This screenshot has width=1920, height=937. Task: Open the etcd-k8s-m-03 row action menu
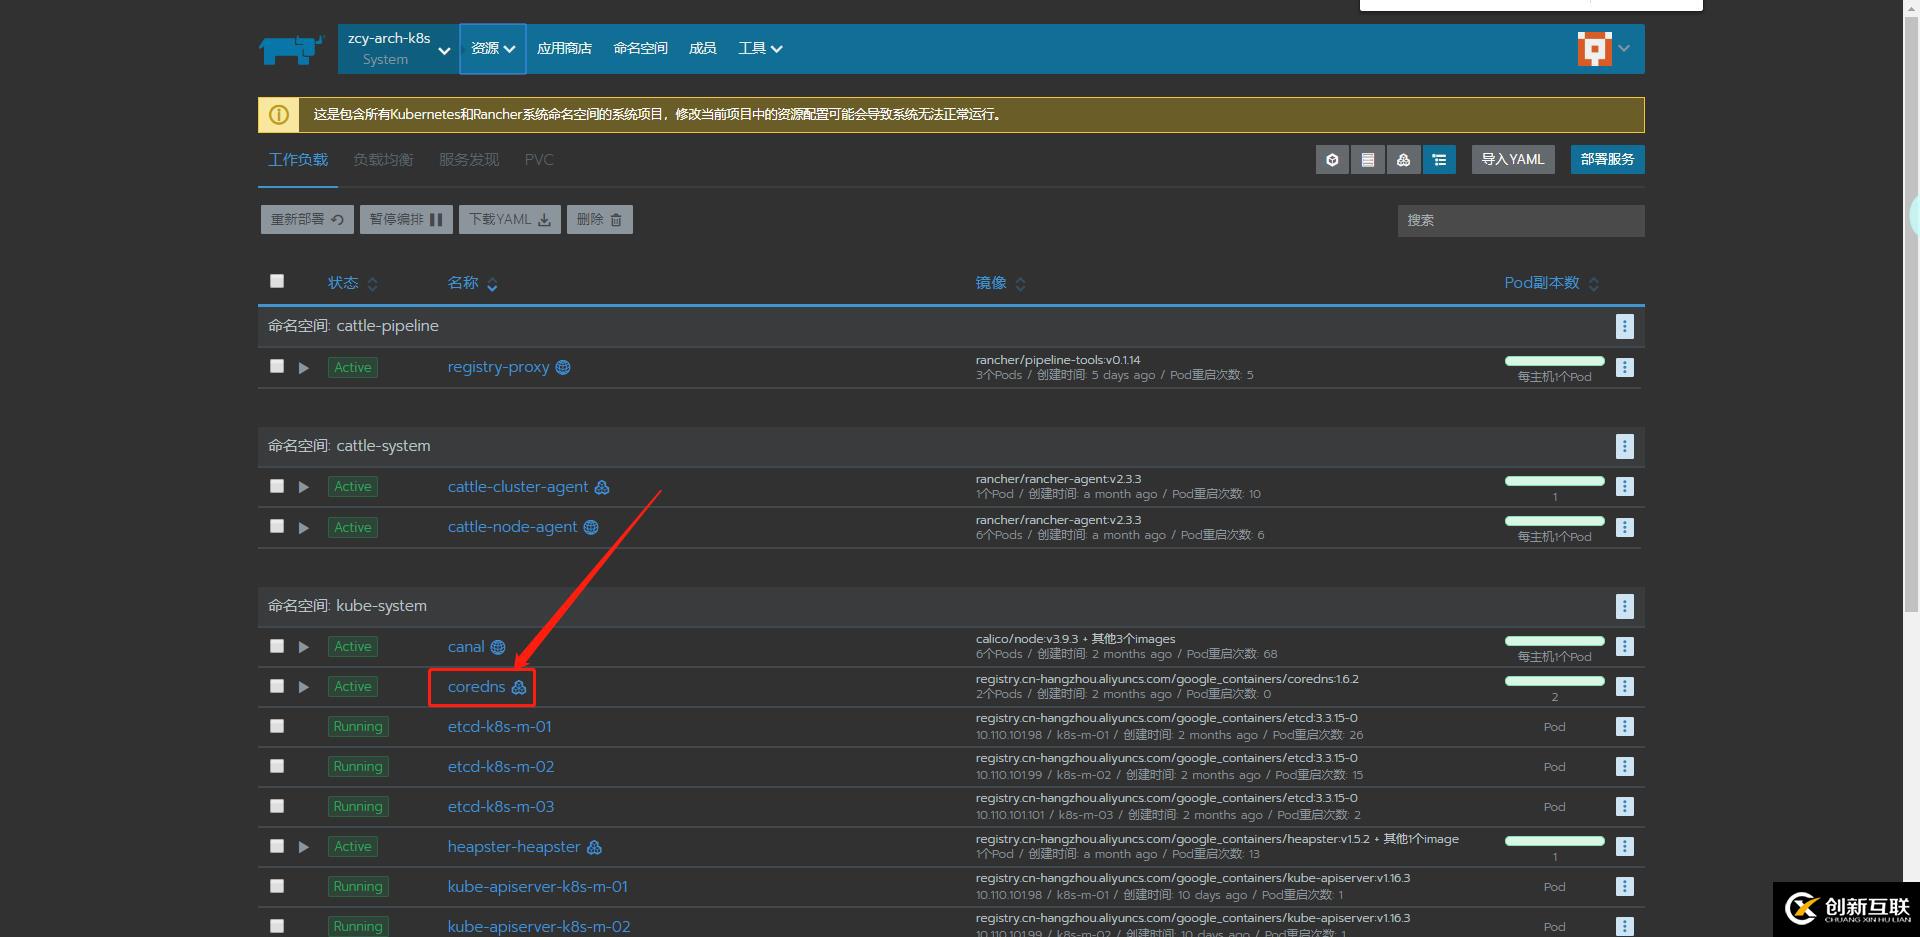pos(1625,806)
